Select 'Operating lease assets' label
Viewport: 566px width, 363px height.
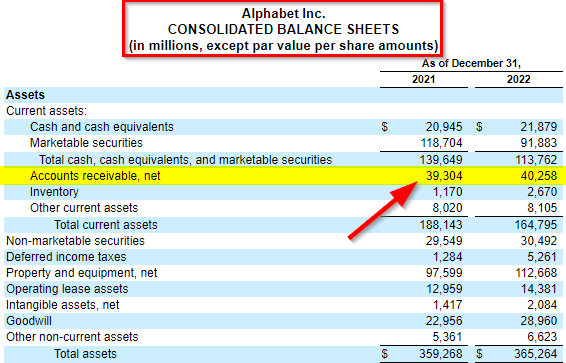point(67,289)
